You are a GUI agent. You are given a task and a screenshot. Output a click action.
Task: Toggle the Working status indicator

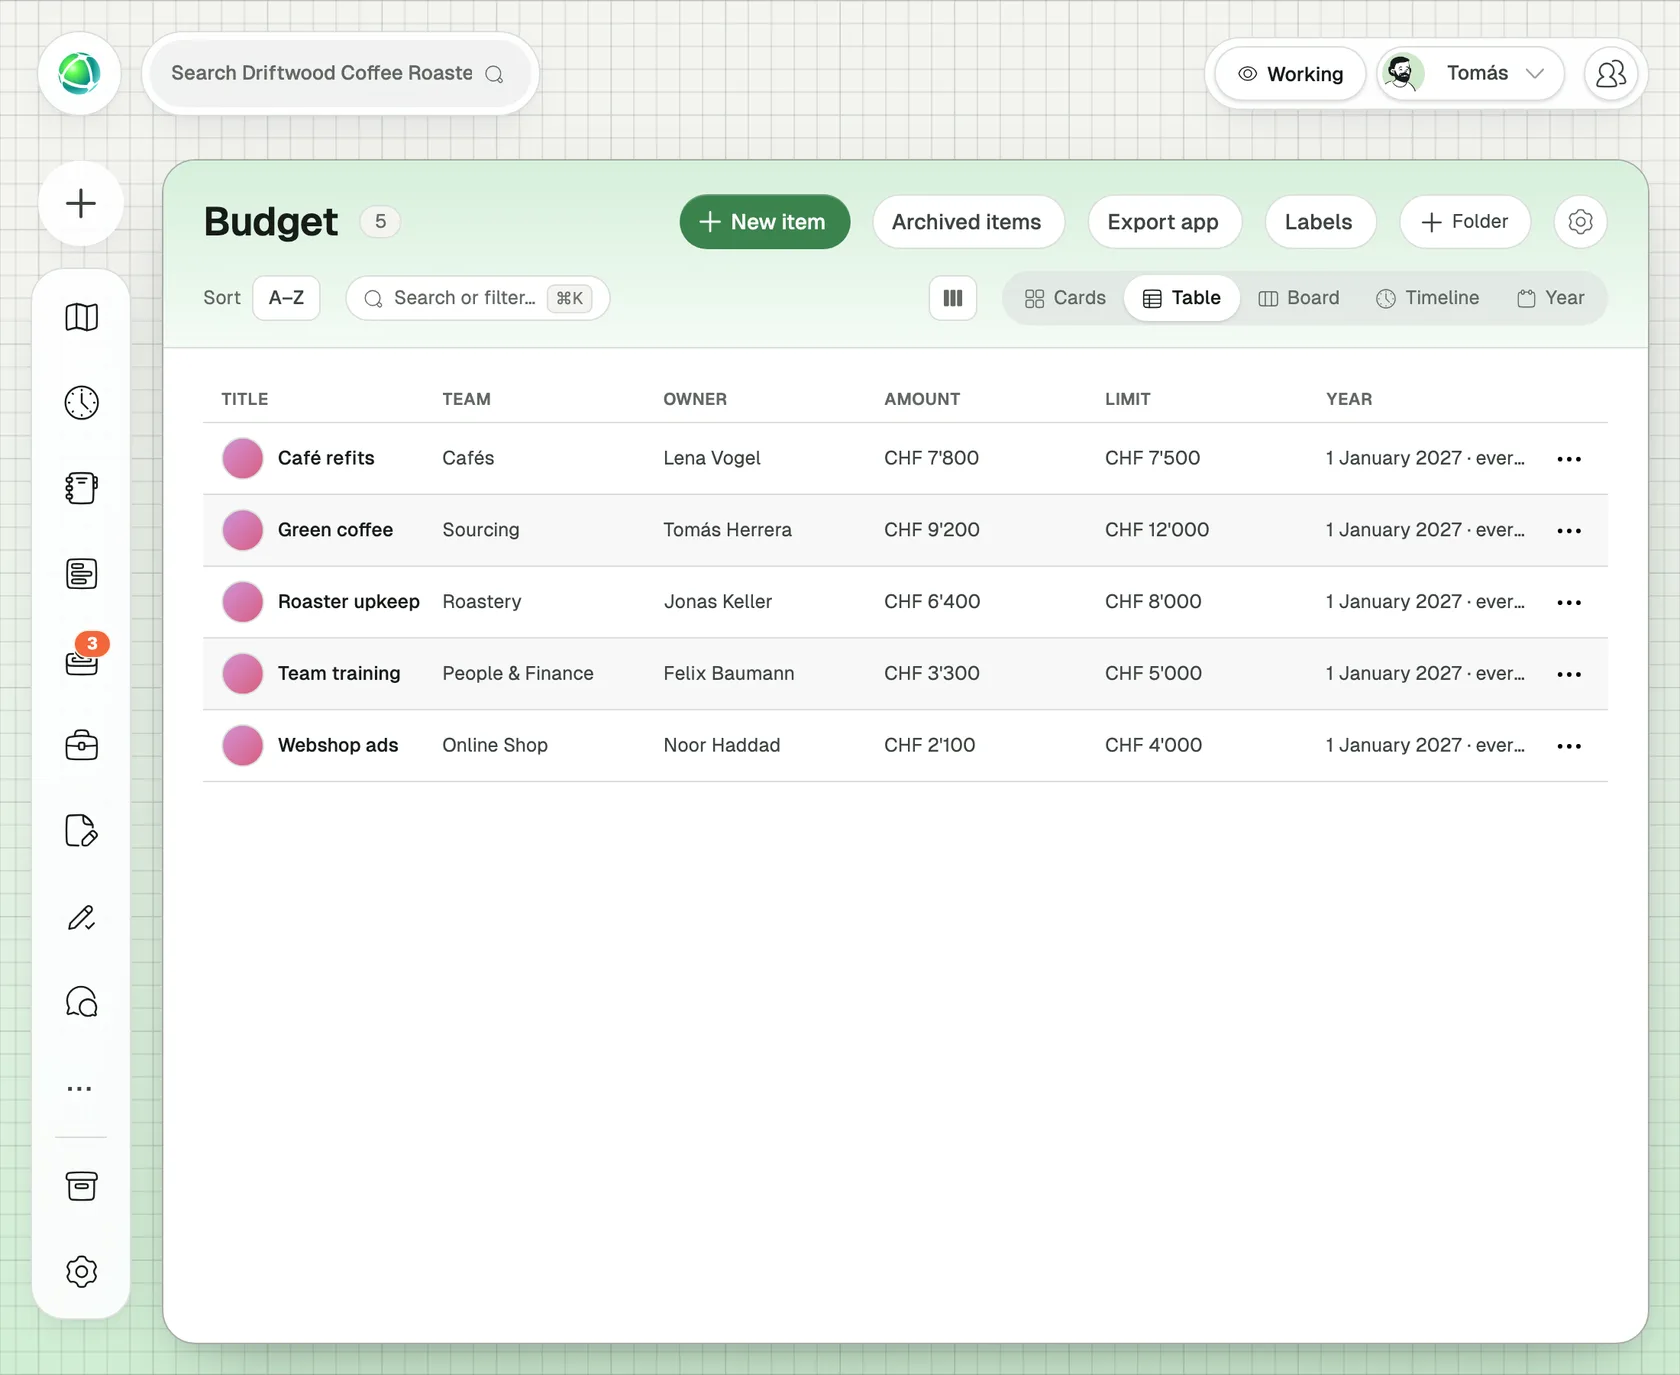point(1290,74)
